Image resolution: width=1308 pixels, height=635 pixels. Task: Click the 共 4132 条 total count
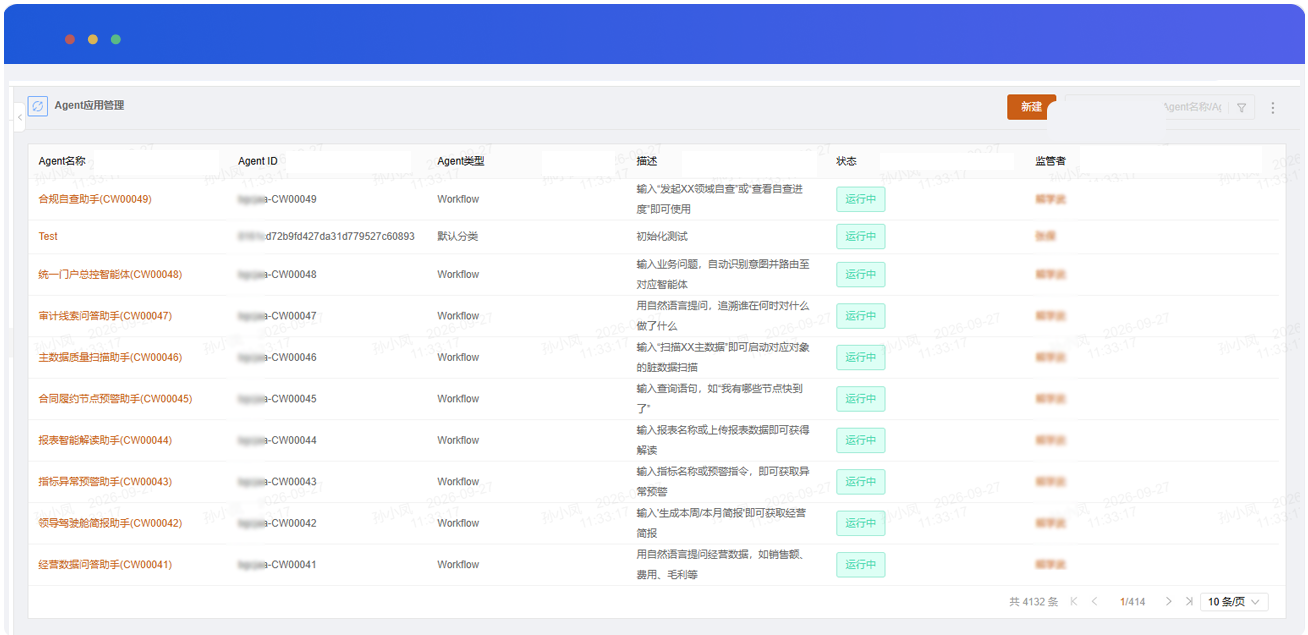pos(1033,602)
